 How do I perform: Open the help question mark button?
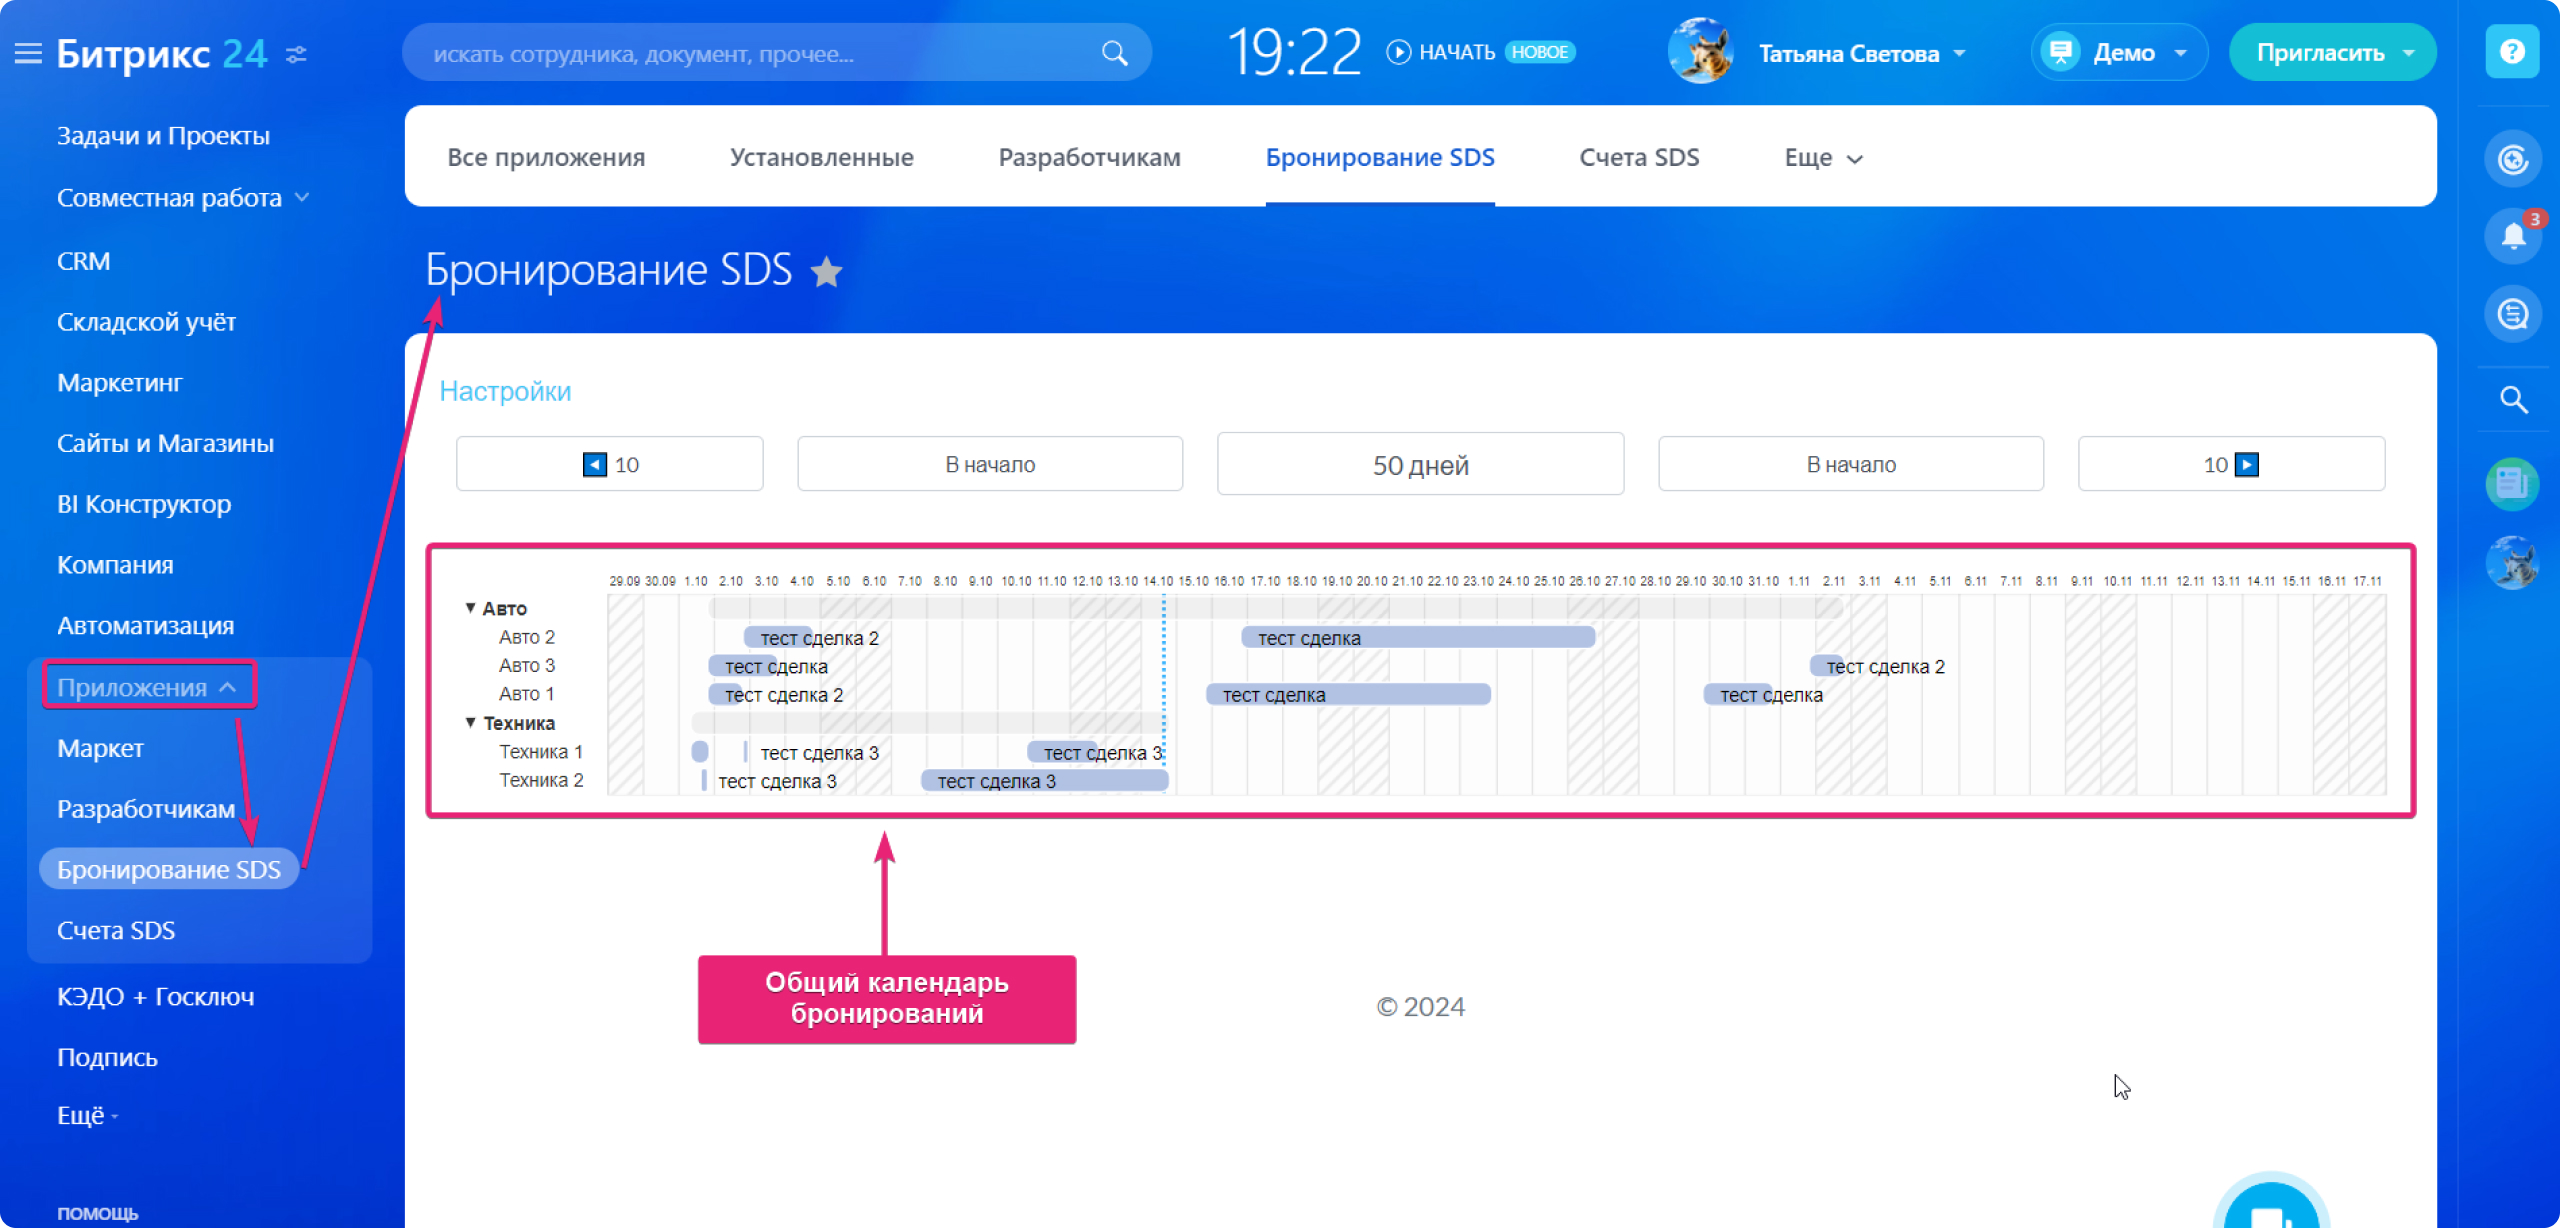[x=2511, y=52]
